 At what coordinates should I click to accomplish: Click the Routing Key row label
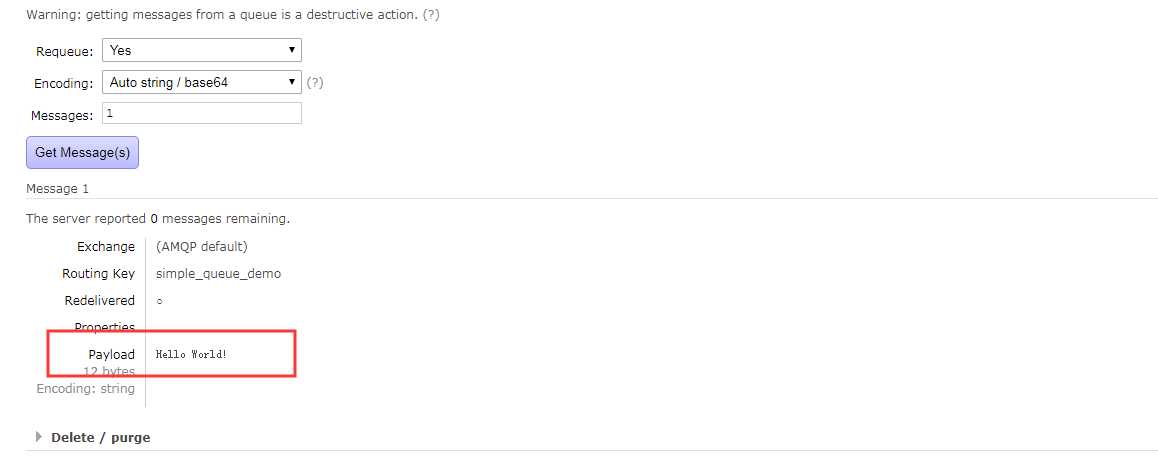click(x=98, y=273)
